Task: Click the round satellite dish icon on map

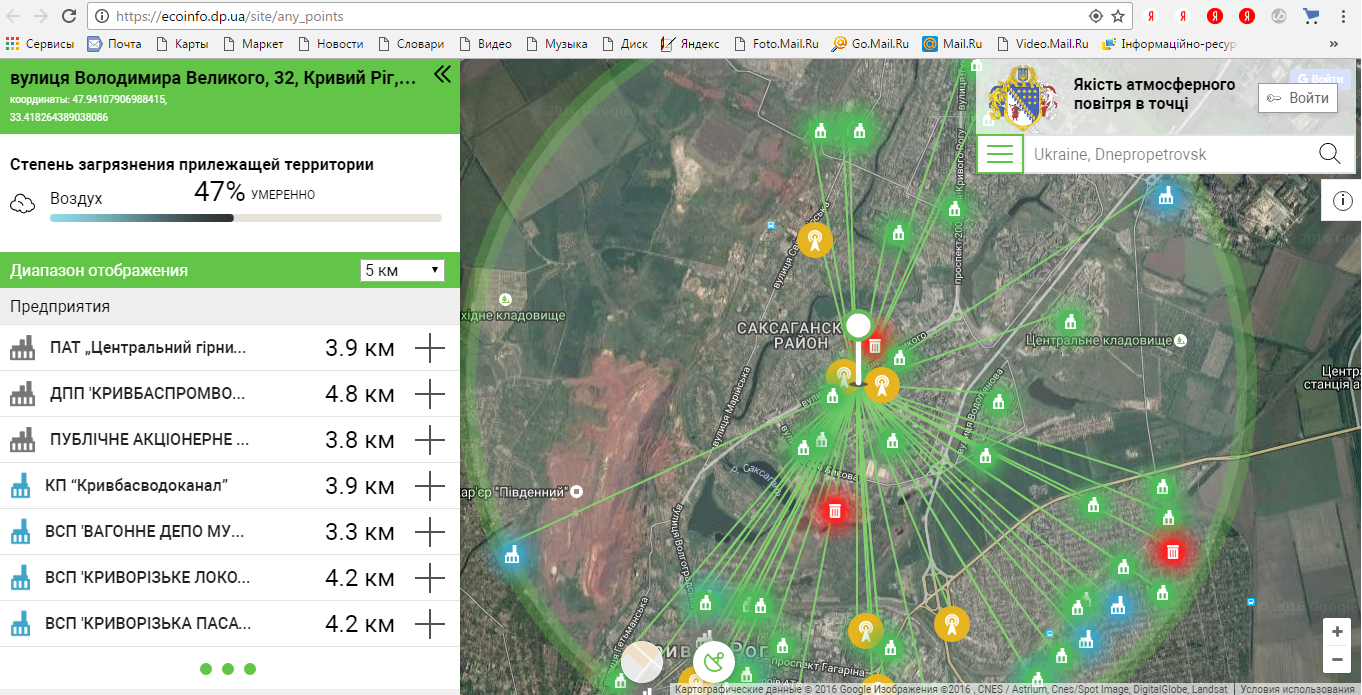Action: (x=714, y=661)
